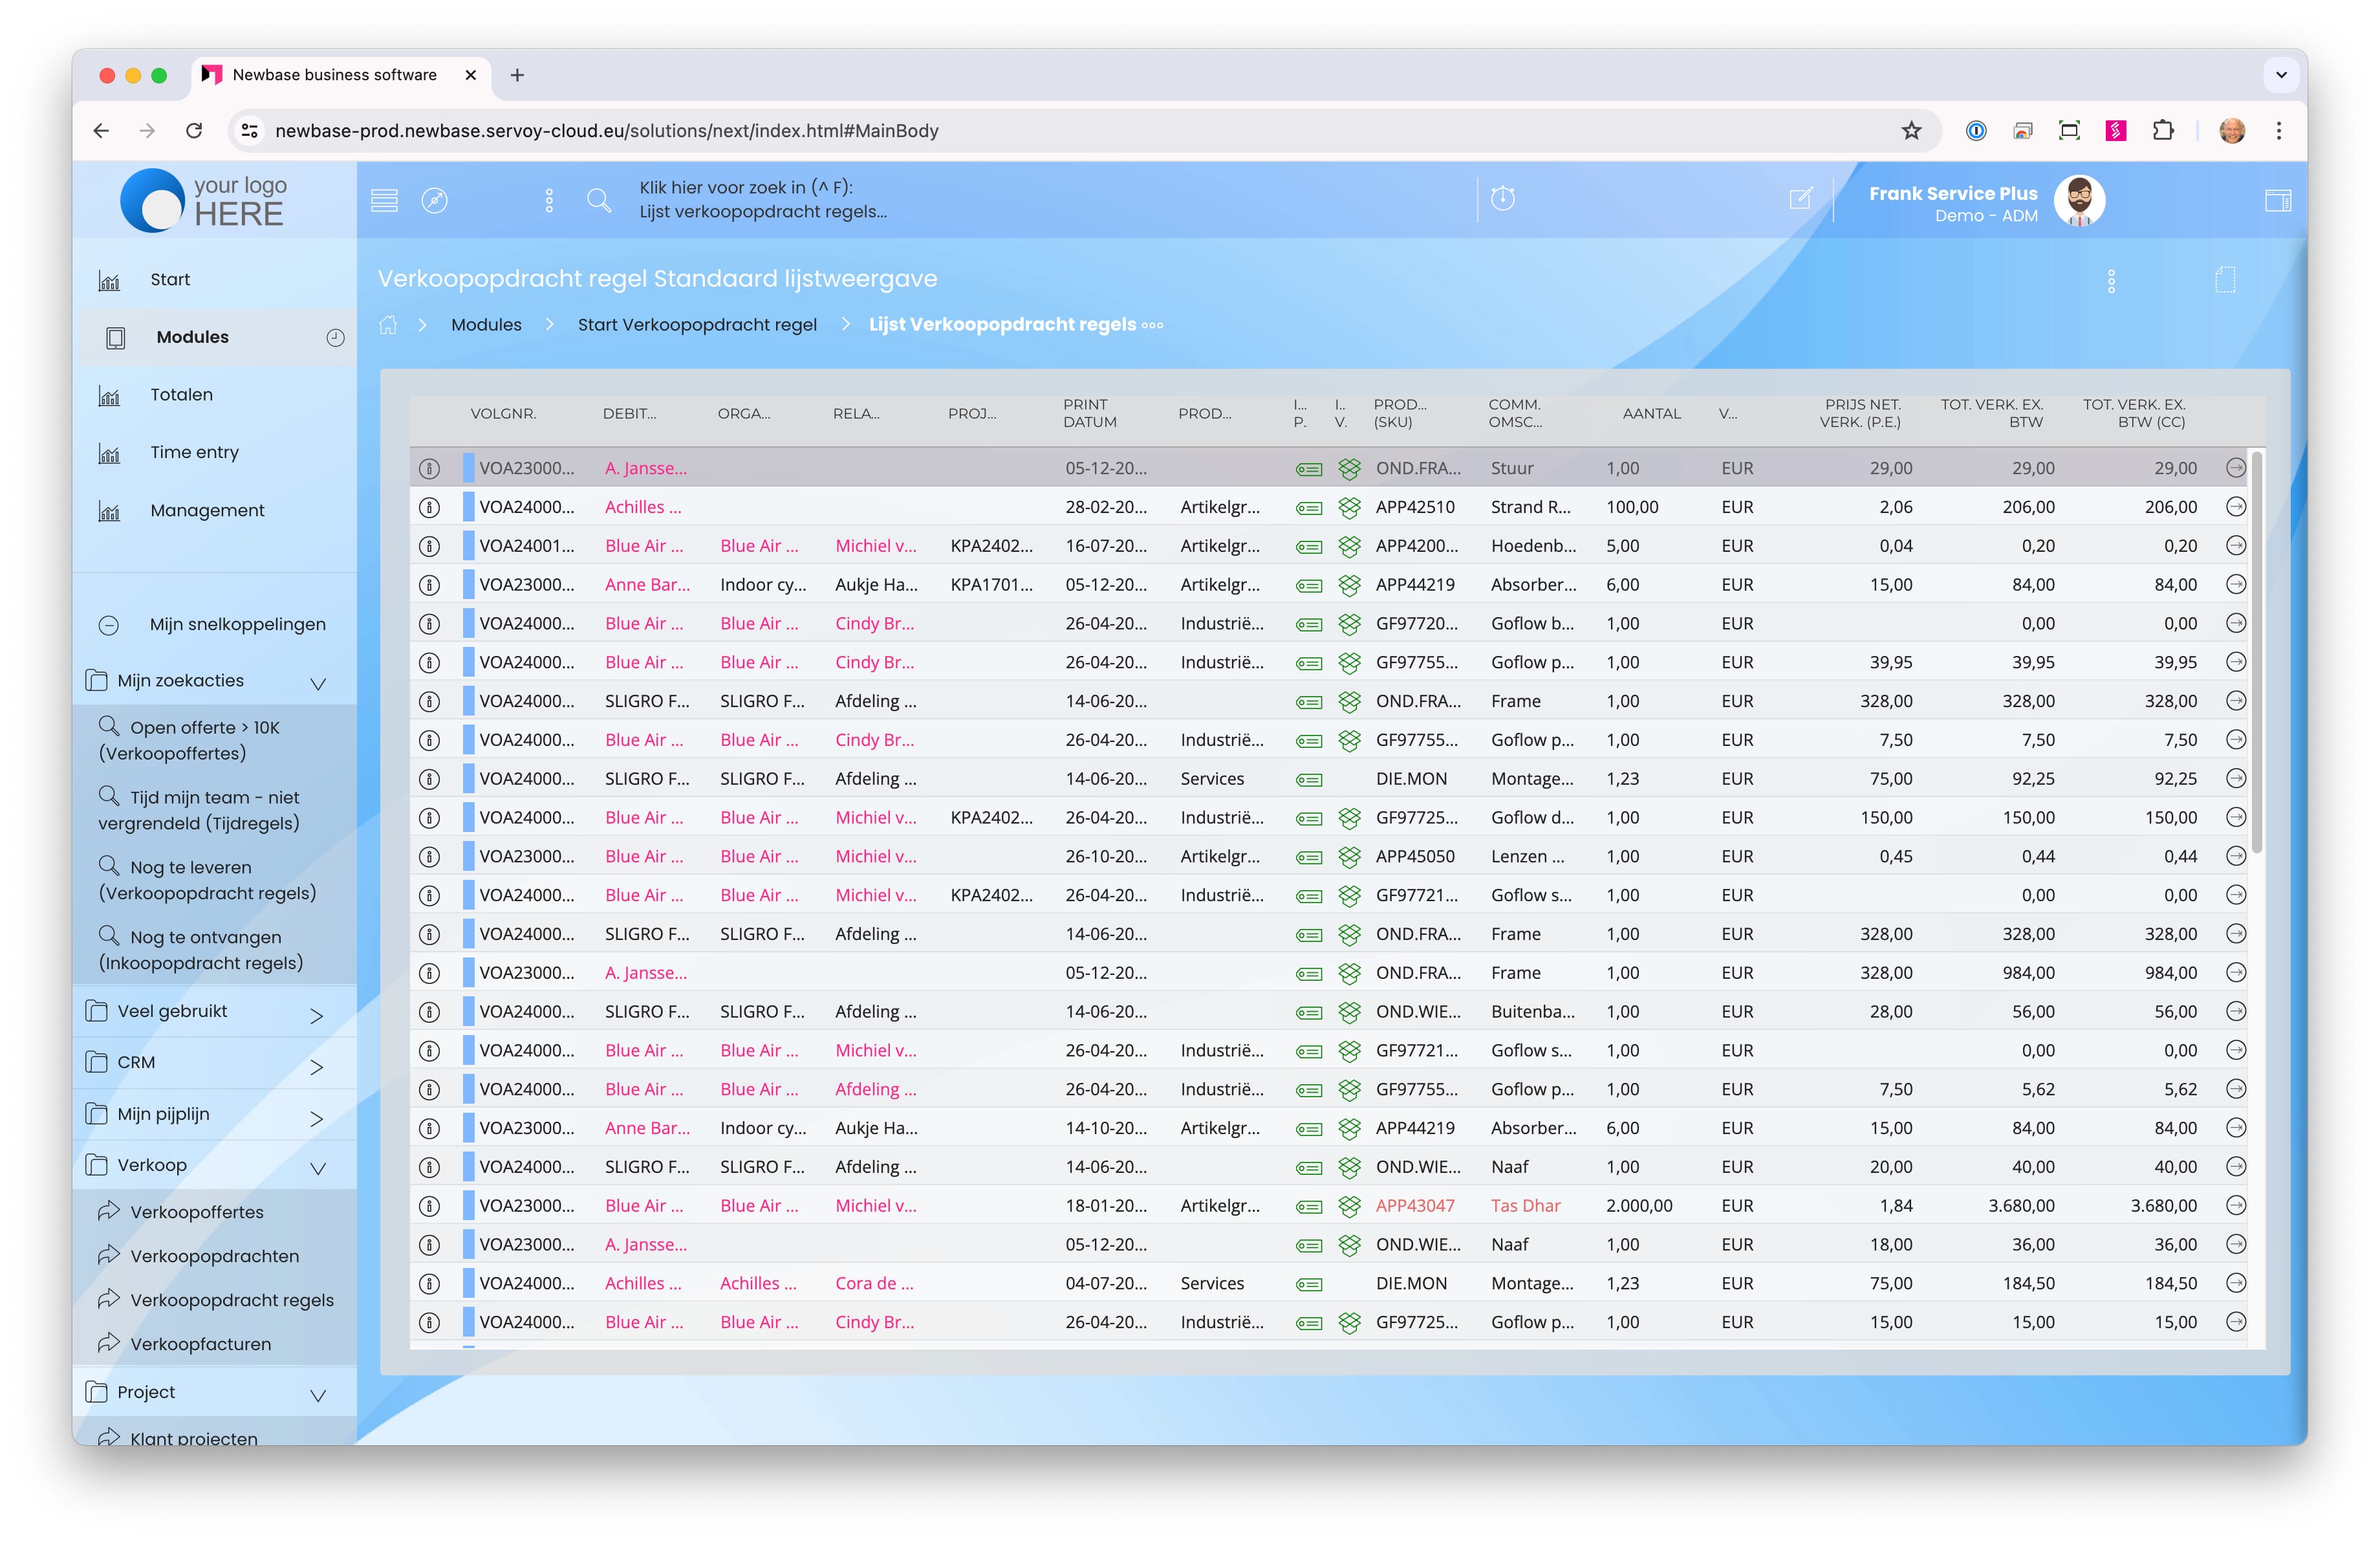Click the magnifier search icon in header

pyautogui.click(x=599, y=200)
